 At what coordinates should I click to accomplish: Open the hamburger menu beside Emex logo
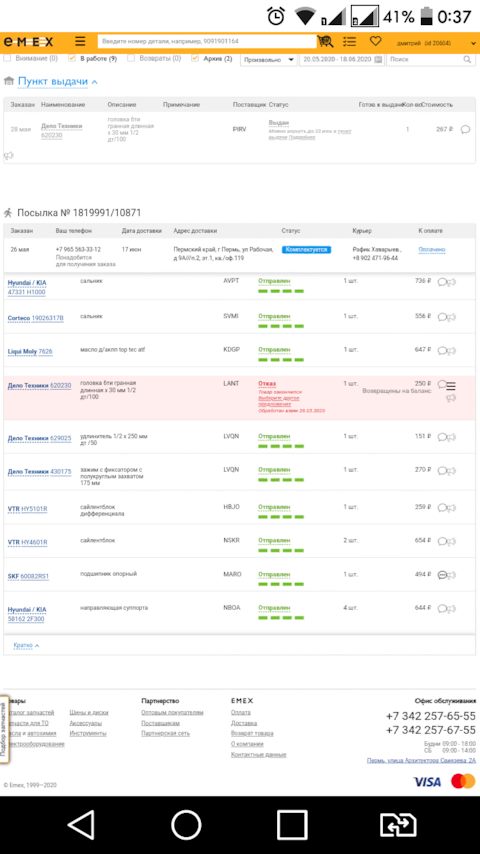[80, 41]
